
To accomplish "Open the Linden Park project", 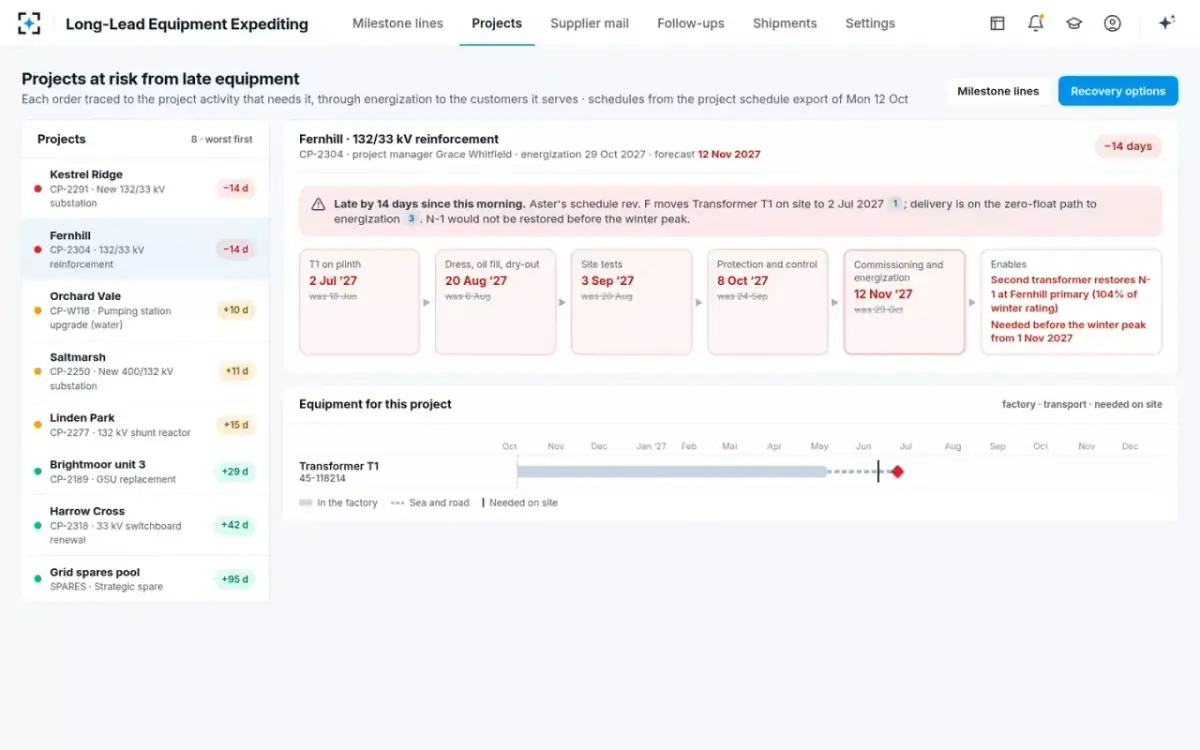I will (x=145, y=425).
